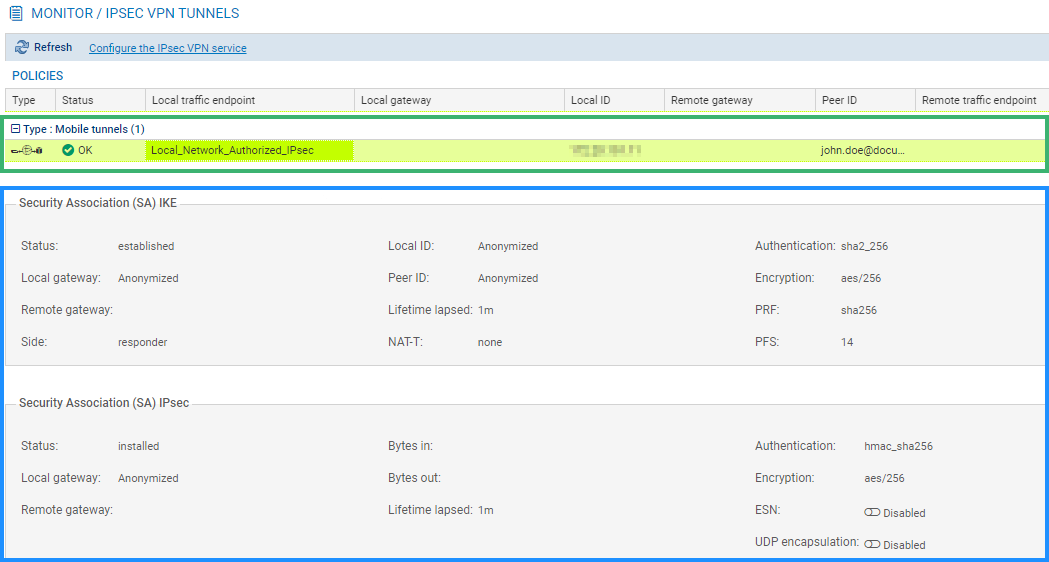Click the blurred Local ID value in row
This screenshot has height=562, width=1049.
(605, 150)
